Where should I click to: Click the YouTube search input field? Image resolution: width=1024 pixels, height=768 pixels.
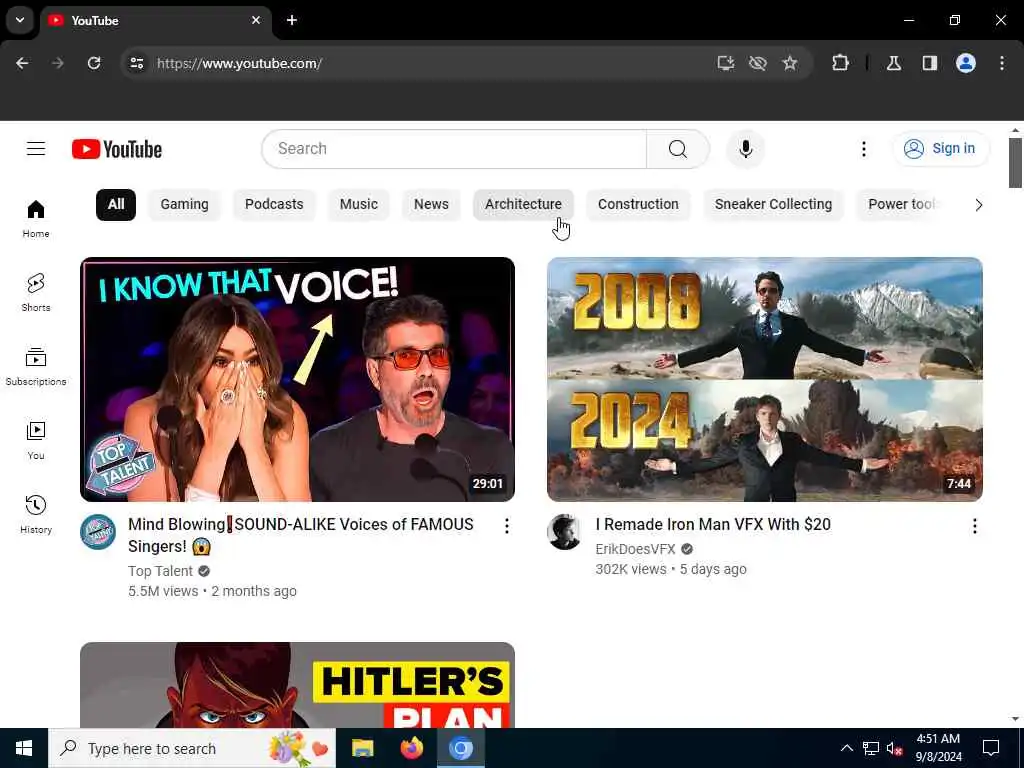click(x=454, y=149)
